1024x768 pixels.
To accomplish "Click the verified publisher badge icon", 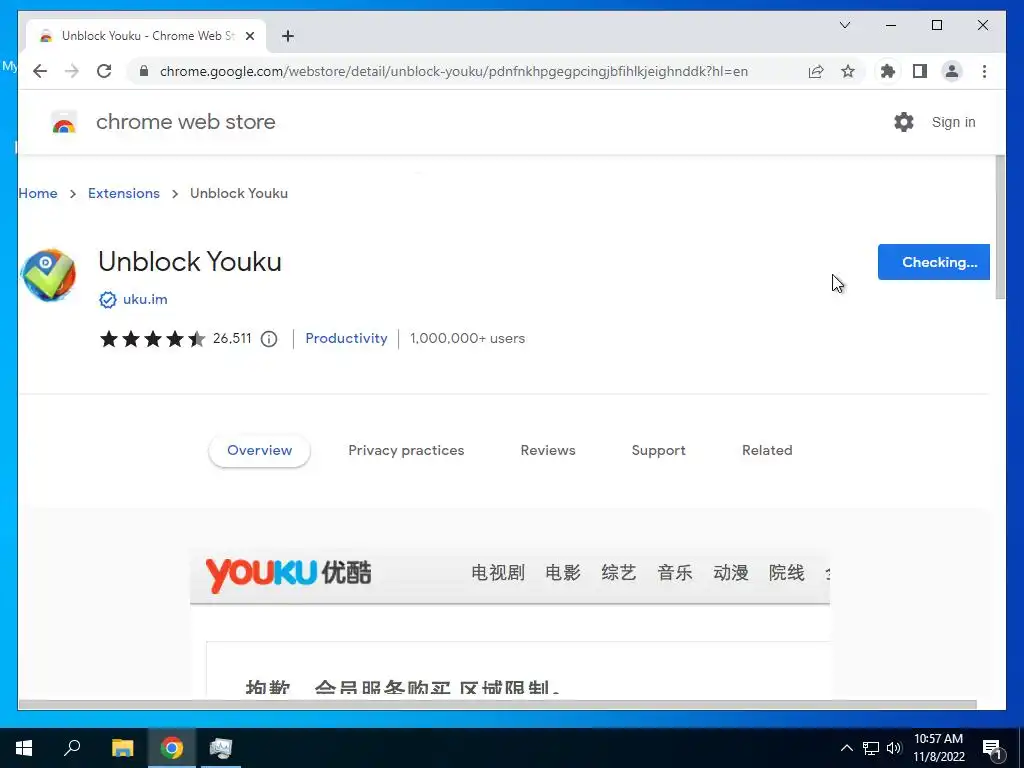I will pyautogui.click(x=108, y=300).
